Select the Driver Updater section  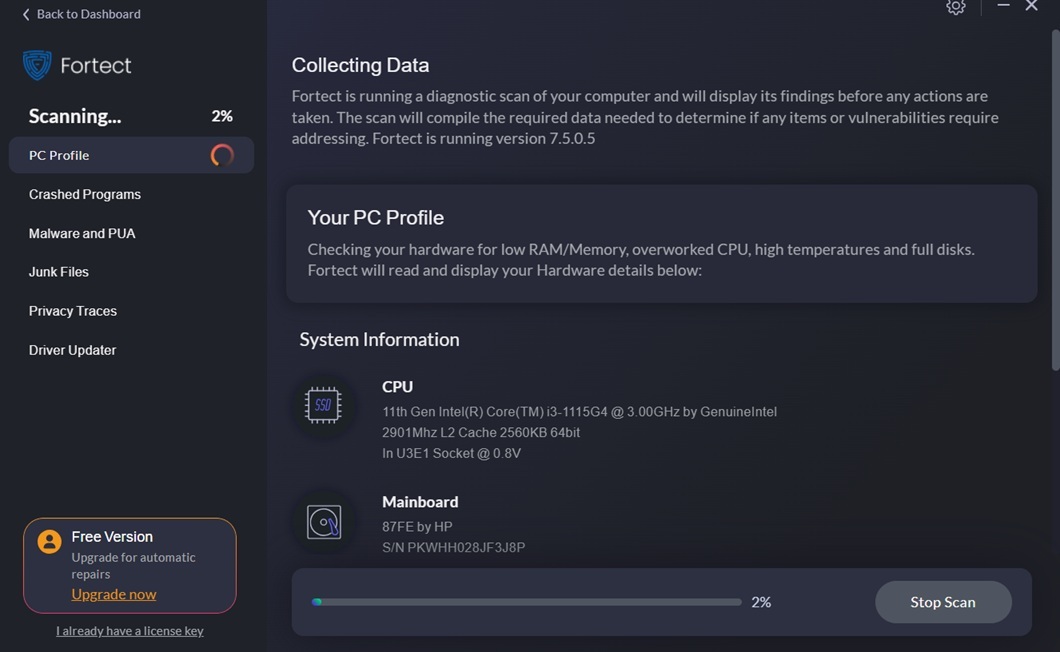[72, 350]
